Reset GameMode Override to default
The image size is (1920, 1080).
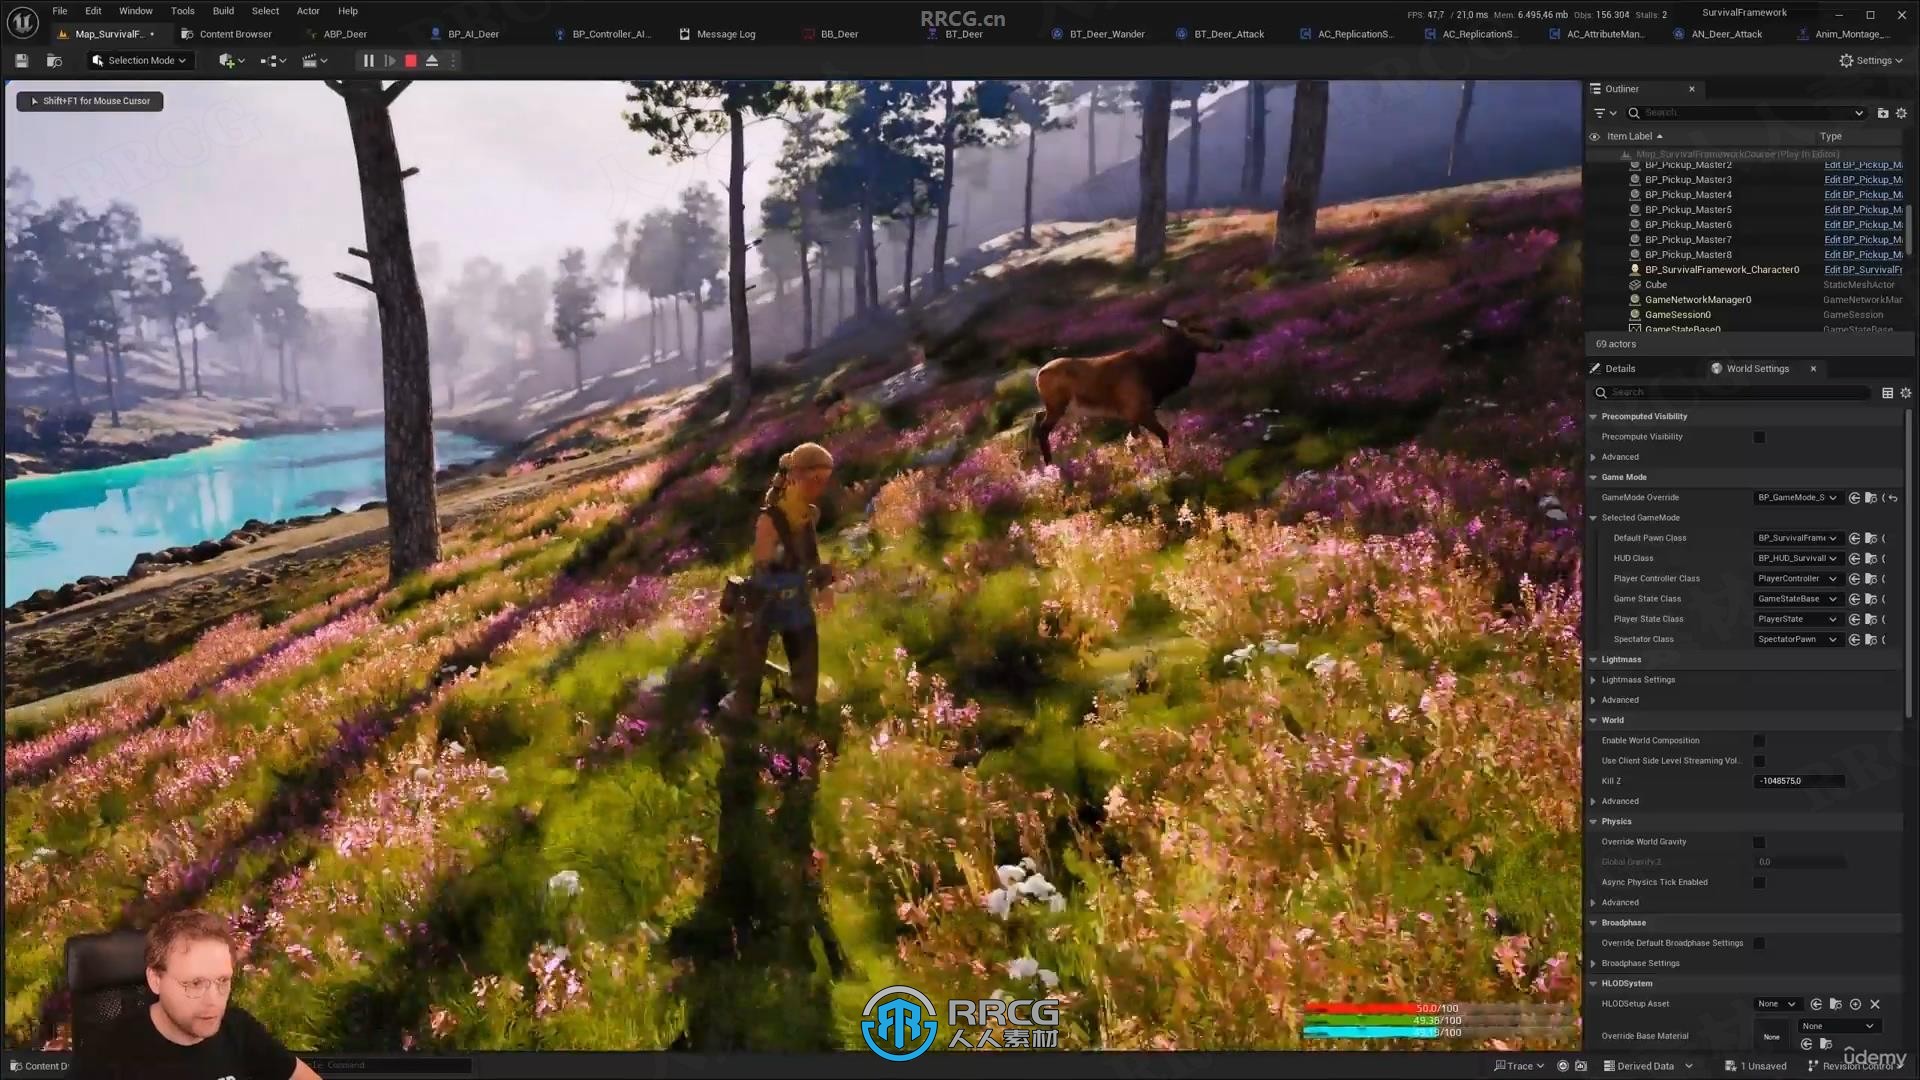point(1893,498)
